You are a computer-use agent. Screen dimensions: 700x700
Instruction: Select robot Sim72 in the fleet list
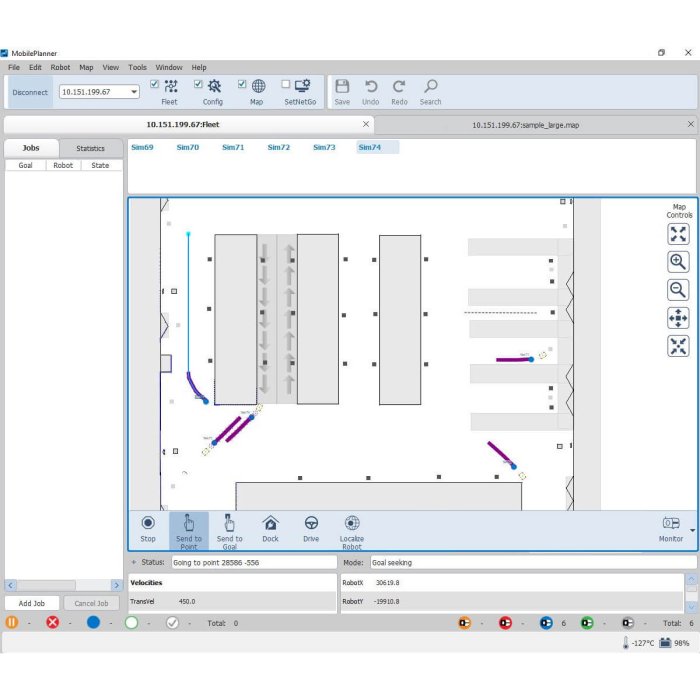pos(278,147)
